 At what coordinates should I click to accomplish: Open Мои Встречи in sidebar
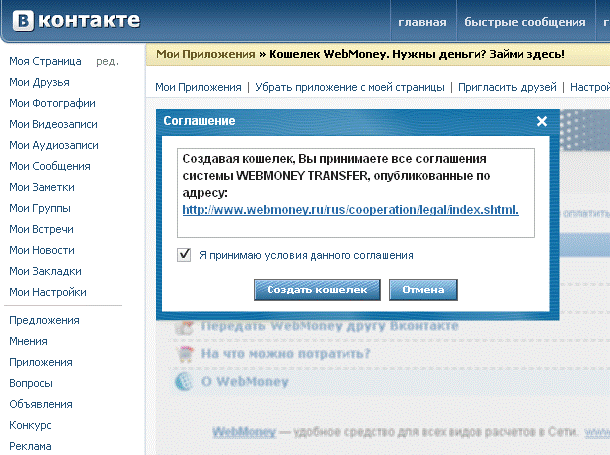(x=41, y=229)
